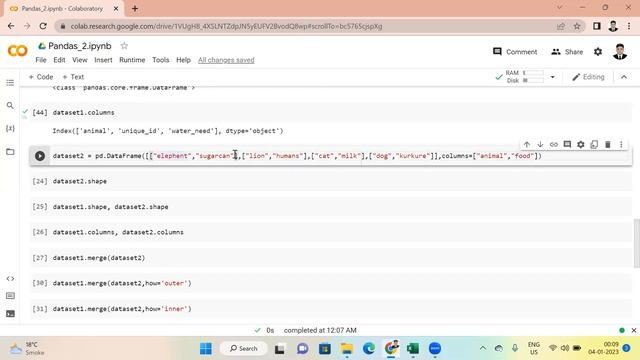Open a new browser tab
640x360 pixels.
coord(135,8)
